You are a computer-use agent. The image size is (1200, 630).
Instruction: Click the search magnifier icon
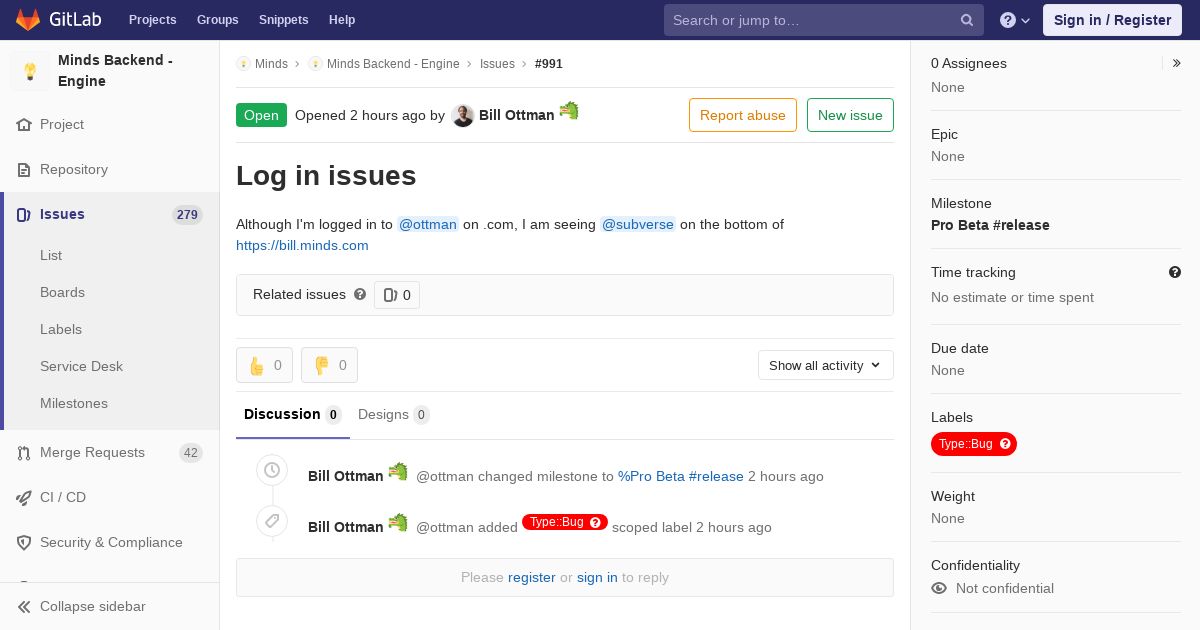coord(967,20)
